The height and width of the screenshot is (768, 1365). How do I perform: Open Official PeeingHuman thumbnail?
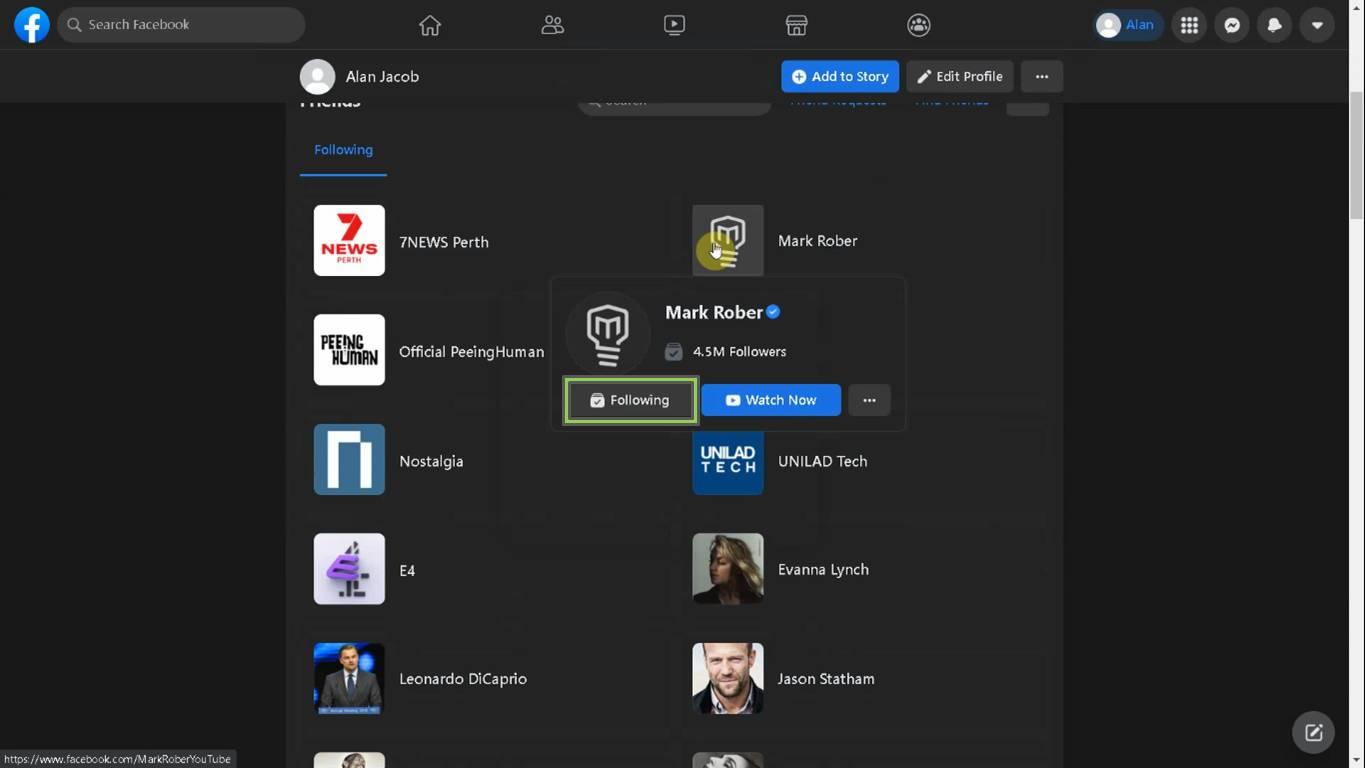349,350
